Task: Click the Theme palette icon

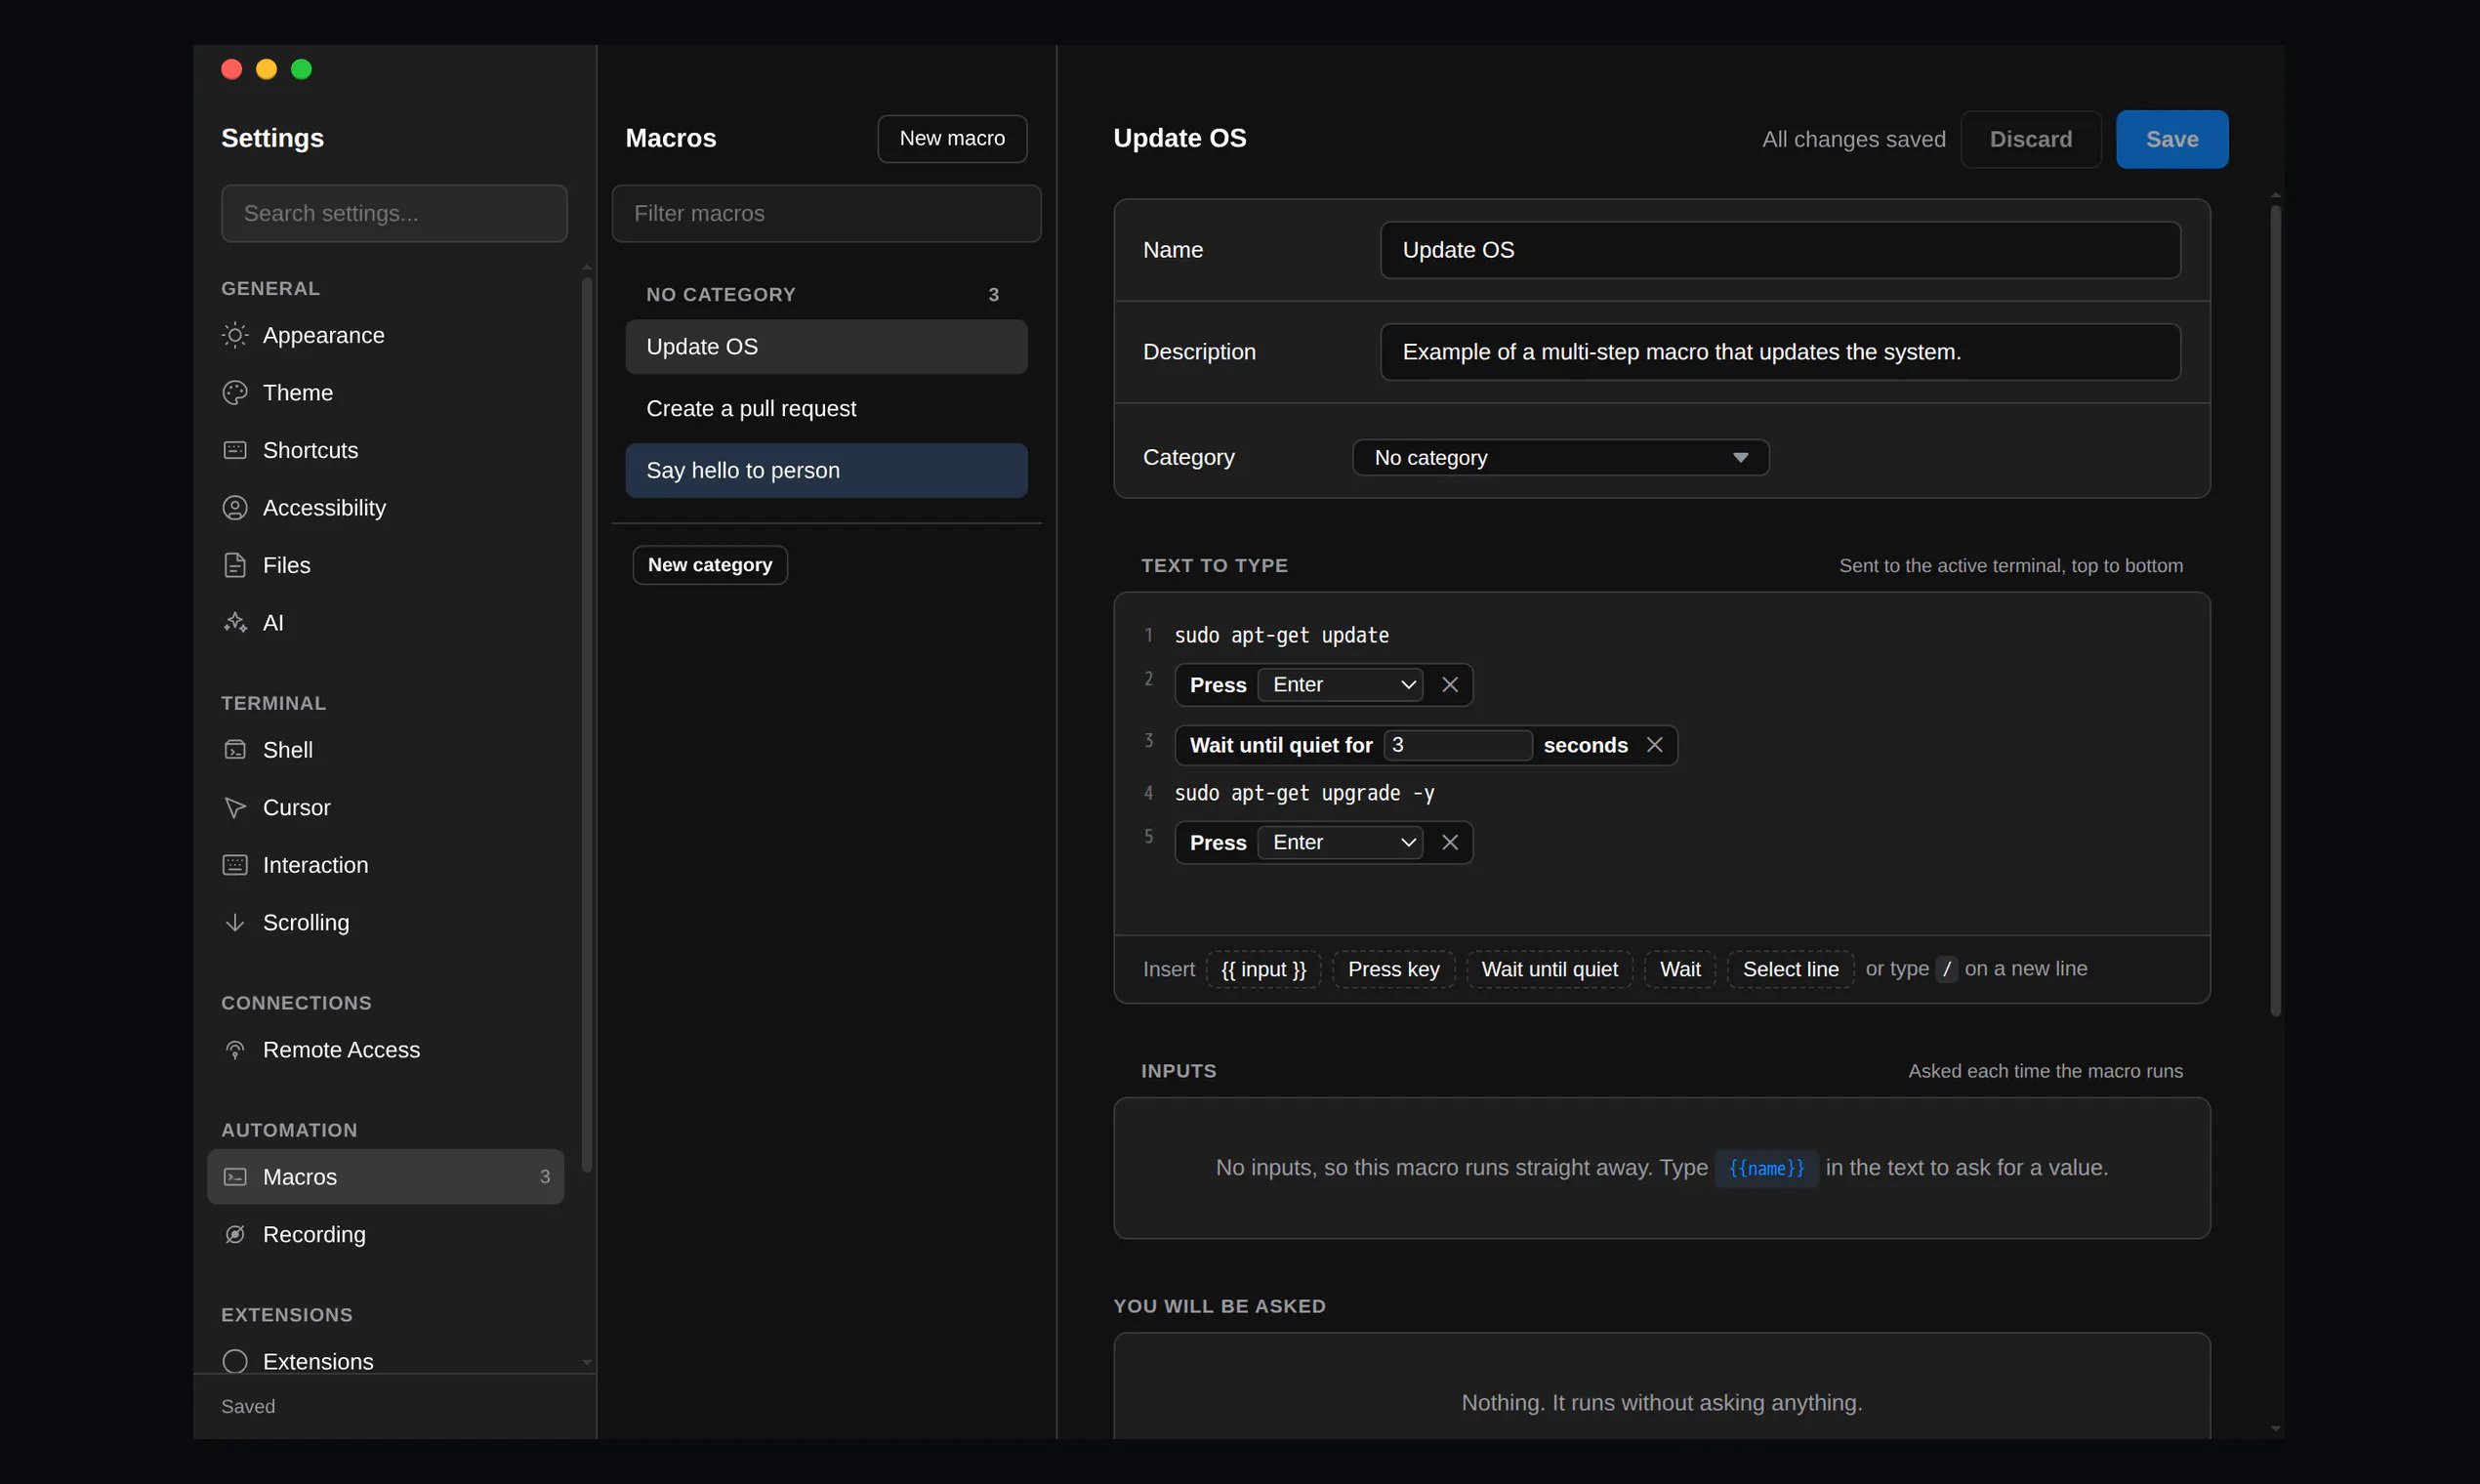Action: (235, 393)
